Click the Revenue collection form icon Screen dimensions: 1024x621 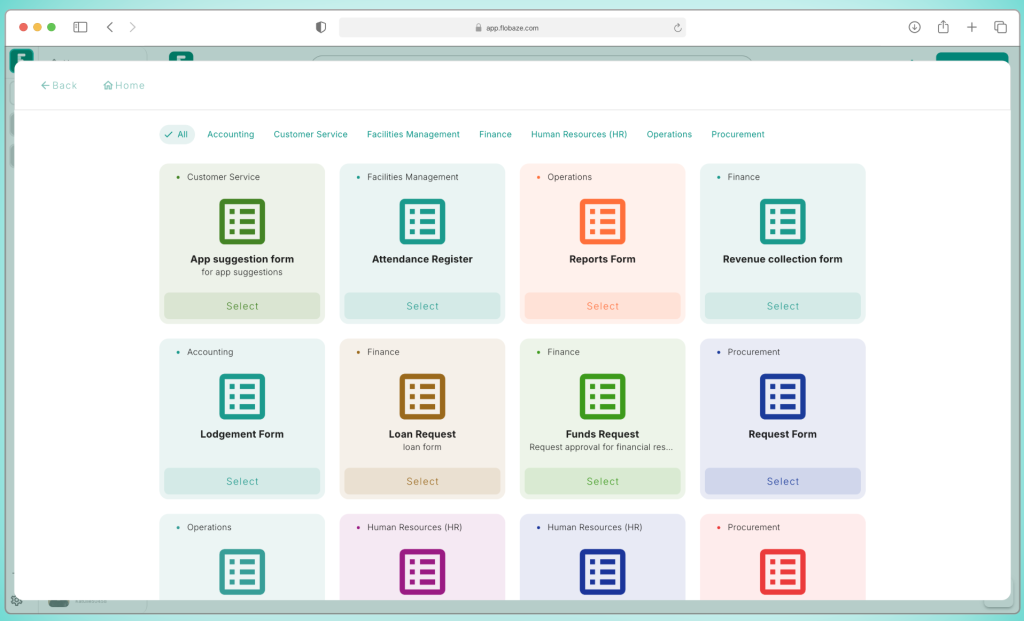pos(782,221)
